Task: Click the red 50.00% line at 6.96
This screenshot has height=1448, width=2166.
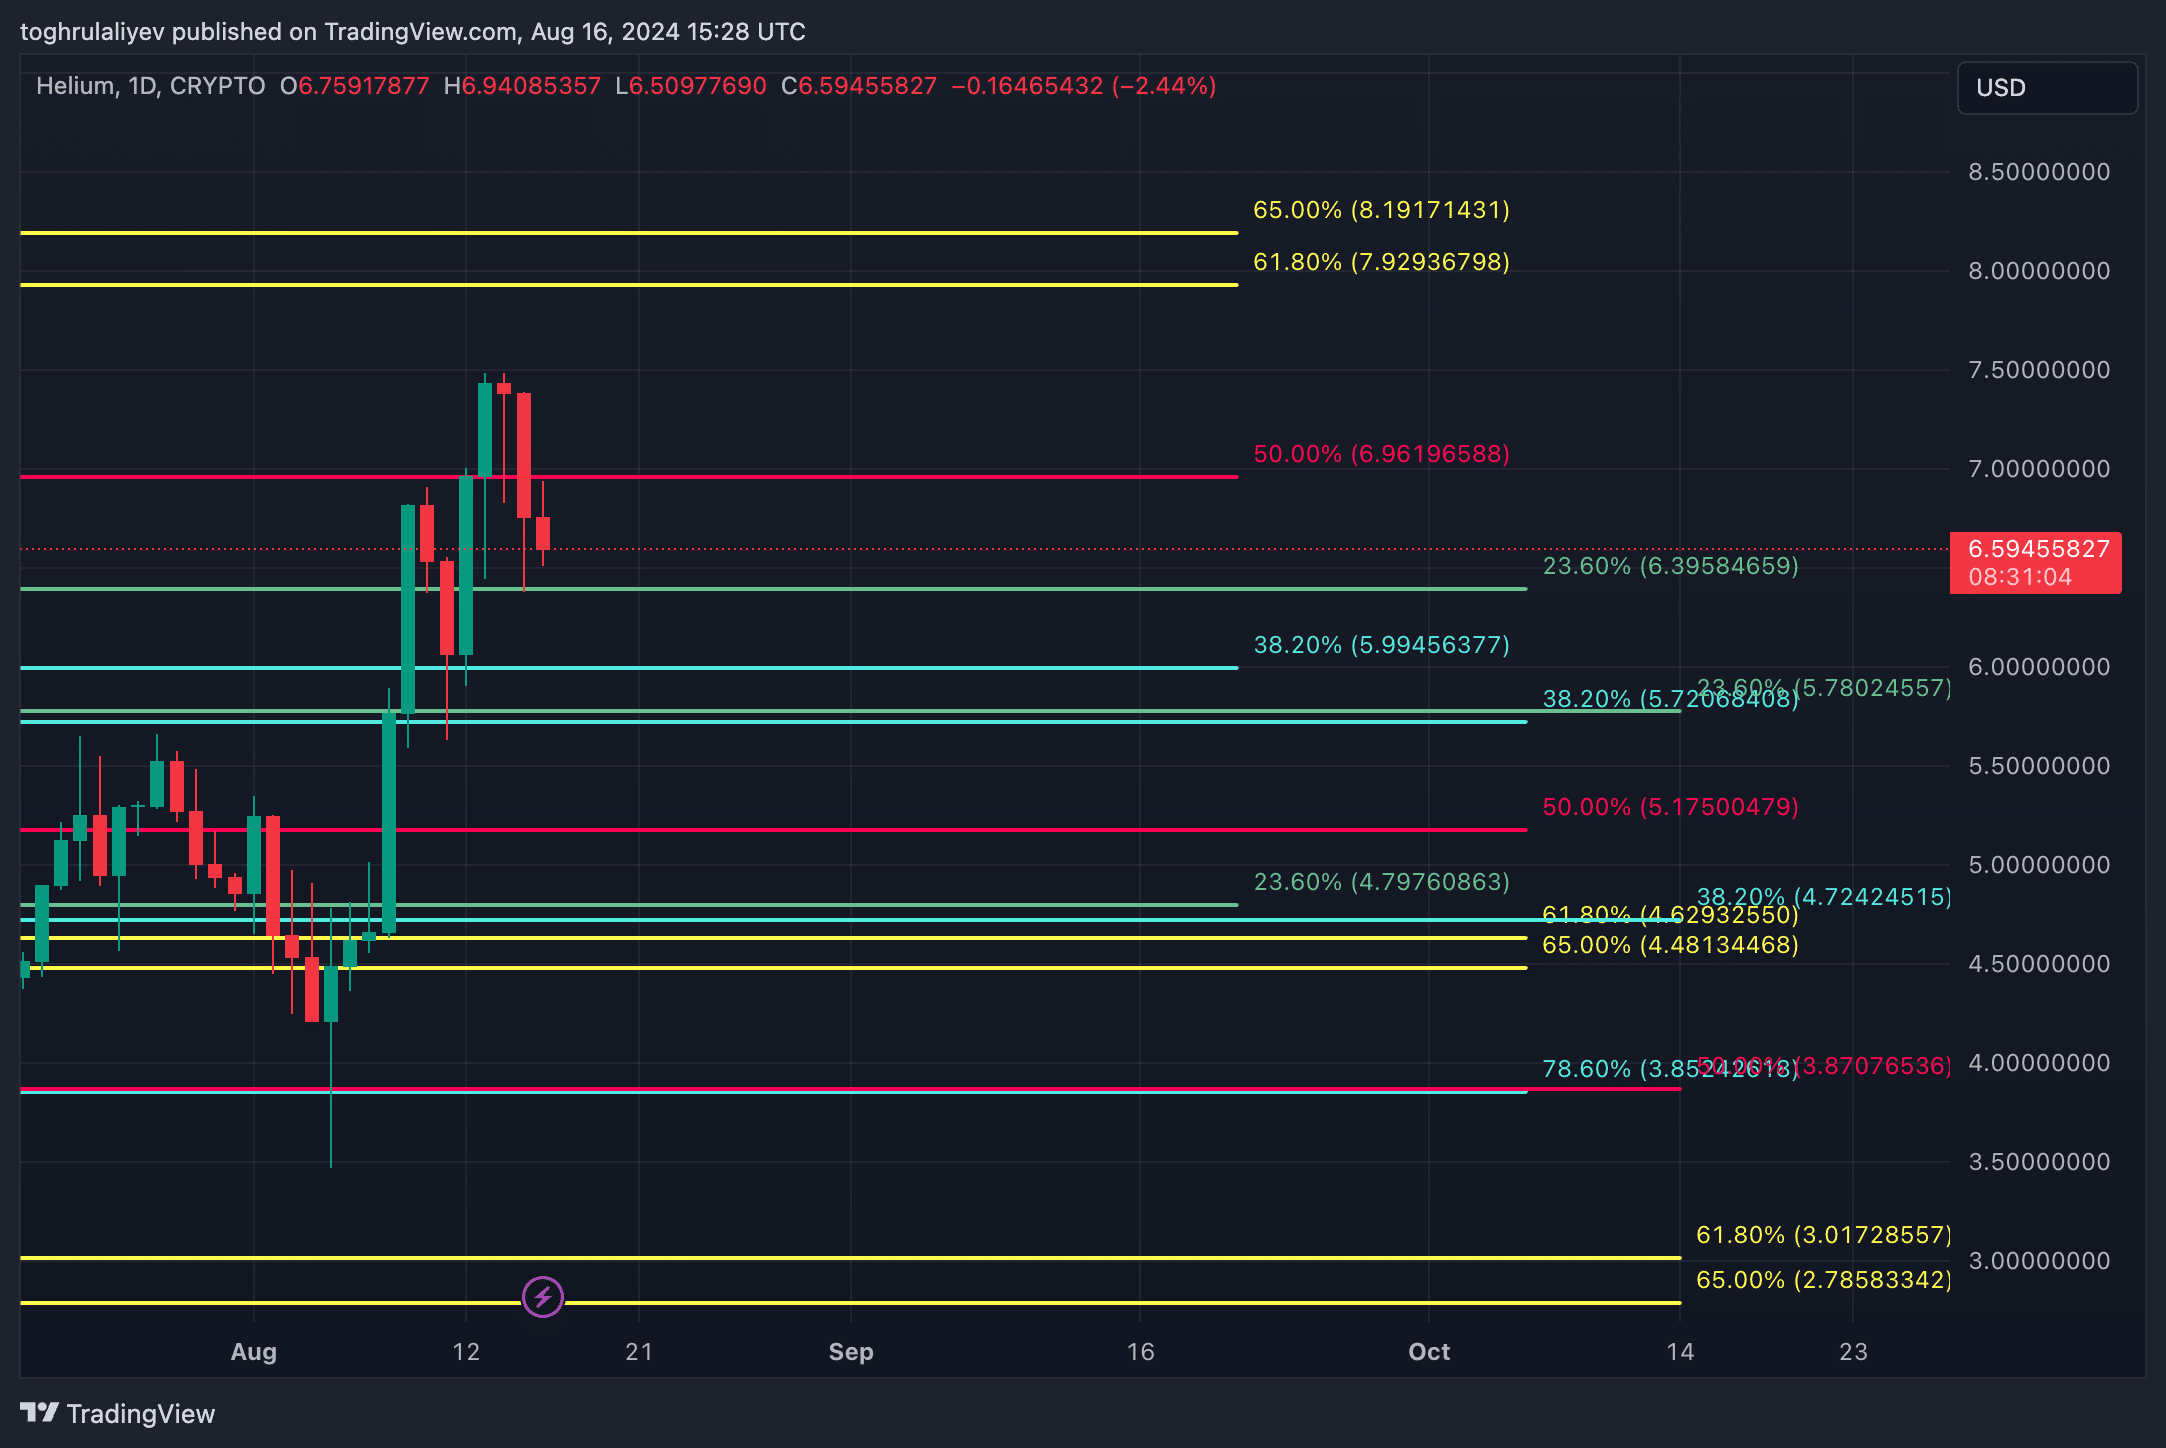Action: (x=629, y=477)
